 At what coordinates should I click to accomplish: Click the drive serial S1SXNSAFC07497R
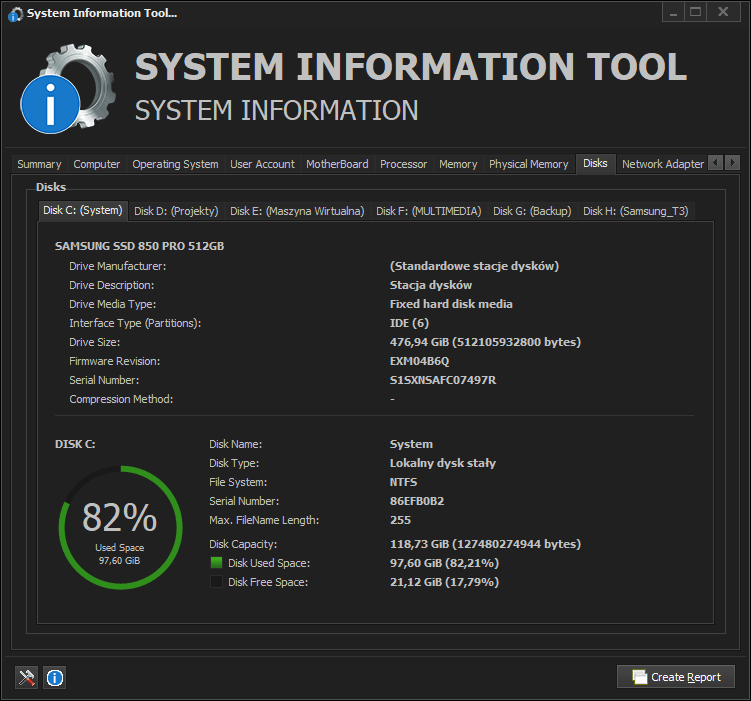443,380
